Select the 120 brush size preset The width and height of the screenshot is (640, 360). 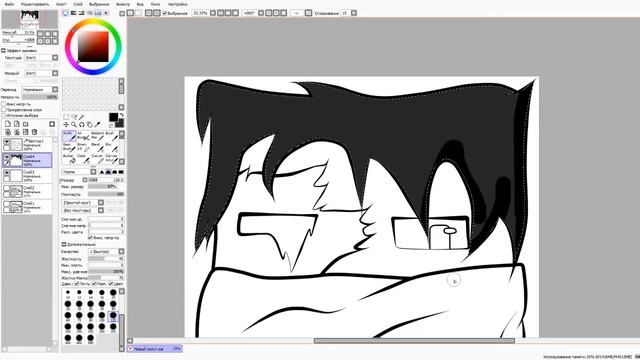tap(113, 316)
